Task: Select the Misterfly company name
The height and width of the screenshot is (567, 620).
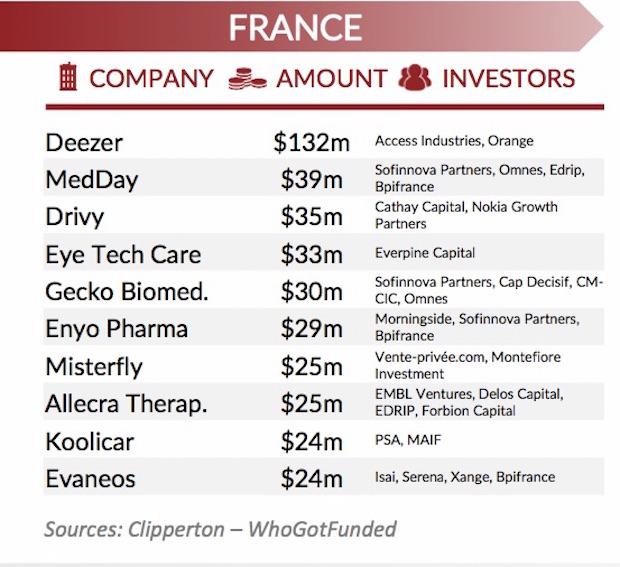Action: (94, 367)
